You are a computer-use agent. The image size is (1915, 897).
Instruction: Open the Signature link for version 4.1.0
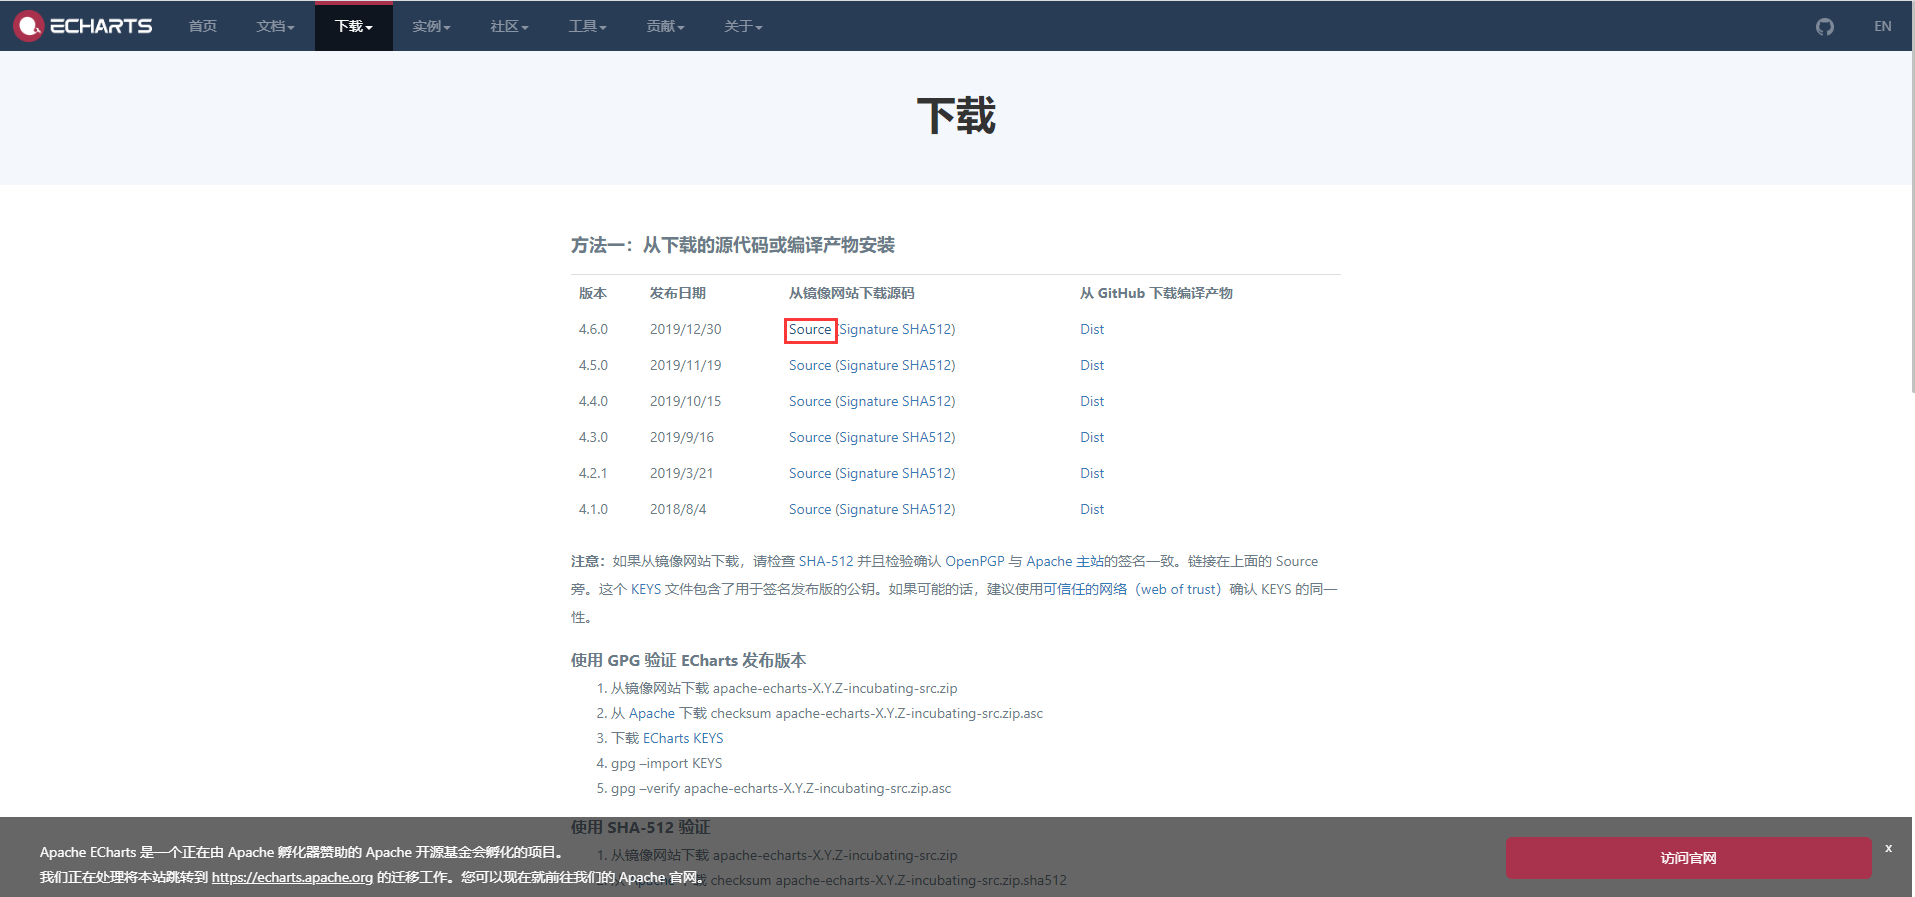869,509
